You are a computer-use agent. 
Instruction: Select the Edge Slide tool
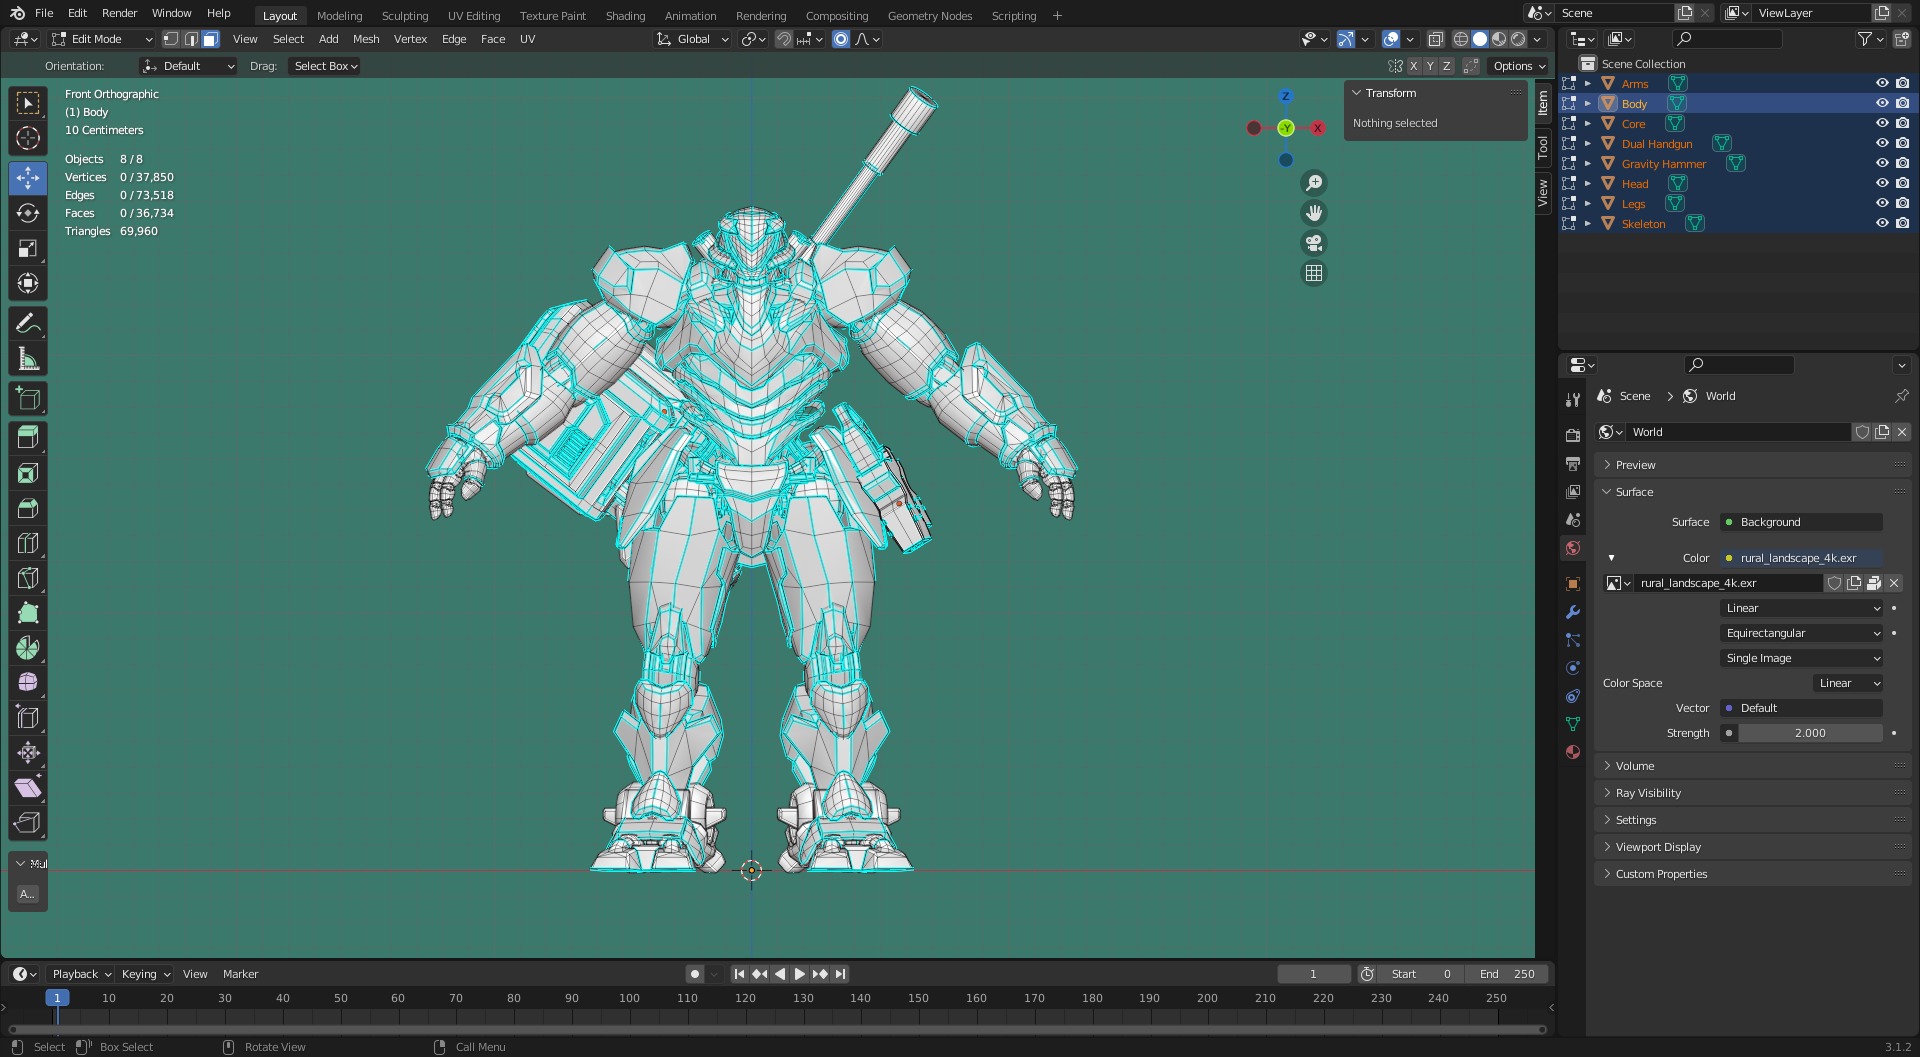pyautogui.click(x=28, y=718)
